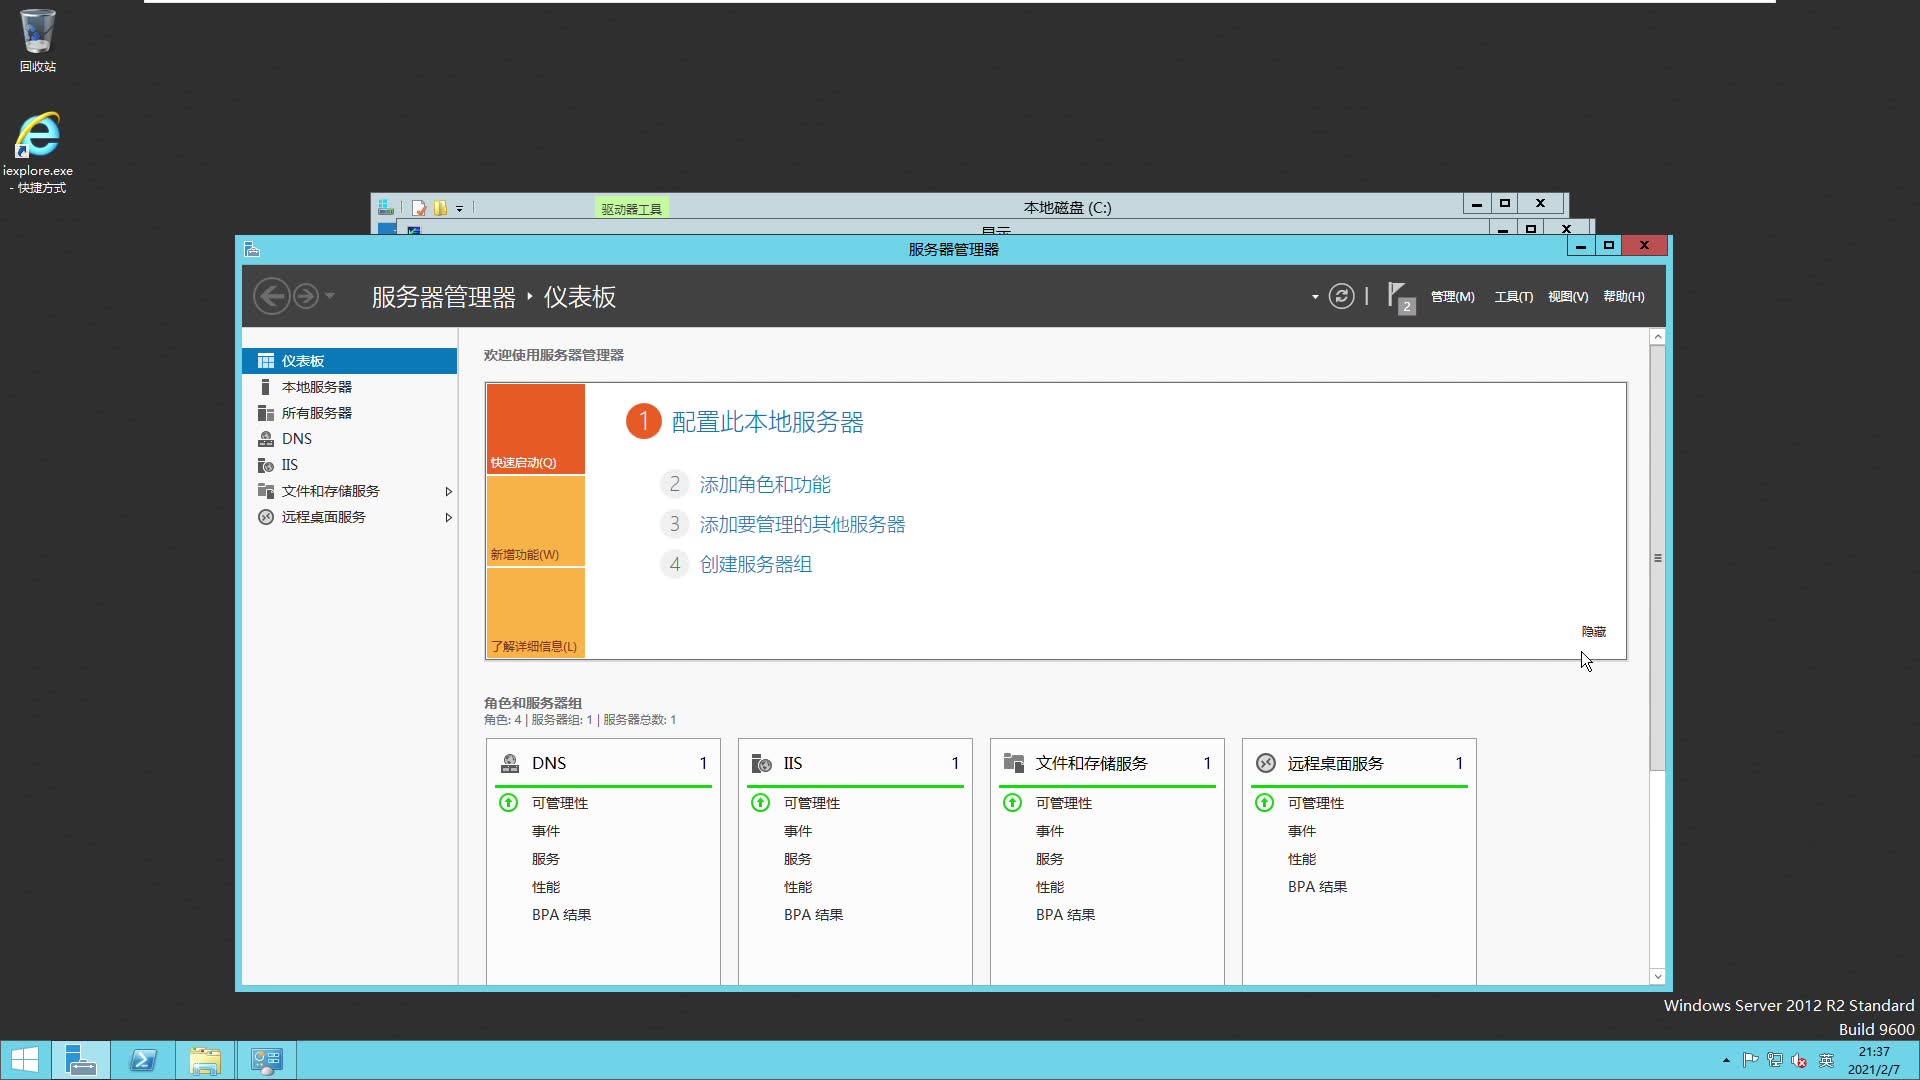Open the Recycle Bin desktop icon

[x=38, y=41]
